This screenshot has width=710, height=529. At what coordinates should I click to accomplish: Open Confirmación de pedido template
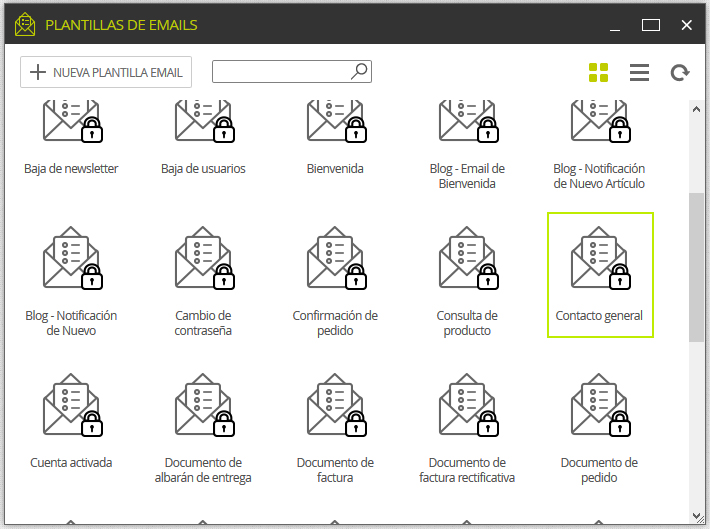point(335,281)
